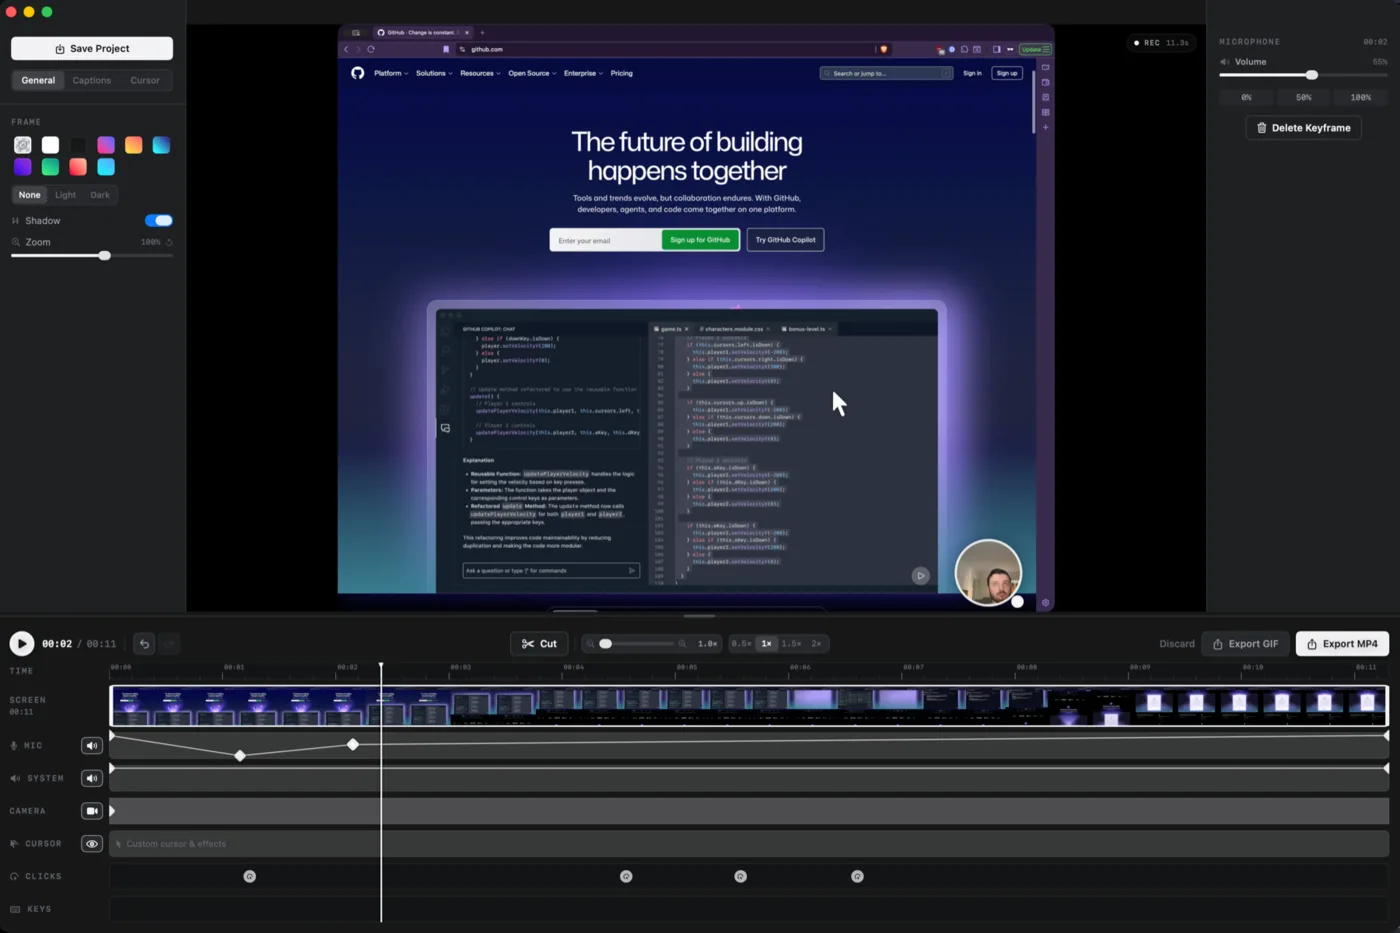Toggle the CAMERA track video icon
The image size is (1400, 933).
click(92, 811)
